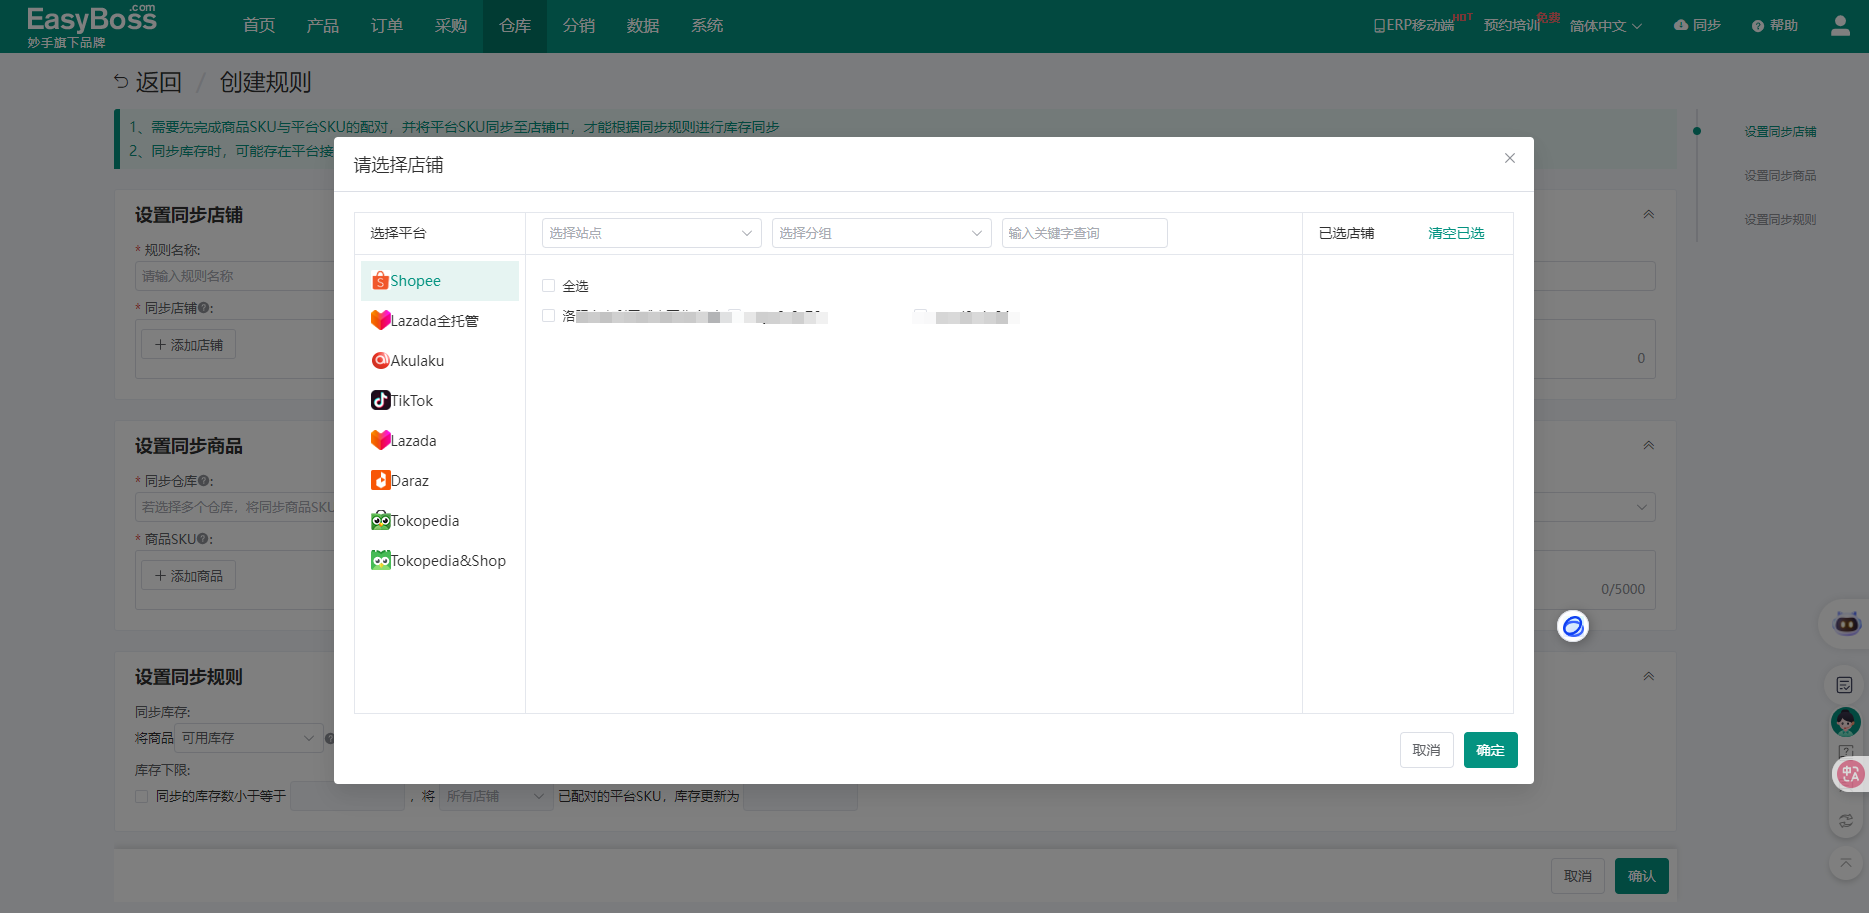Select Lazada全托管 platform
This screenshot has height=913, width=1869.
coord(440,321)
